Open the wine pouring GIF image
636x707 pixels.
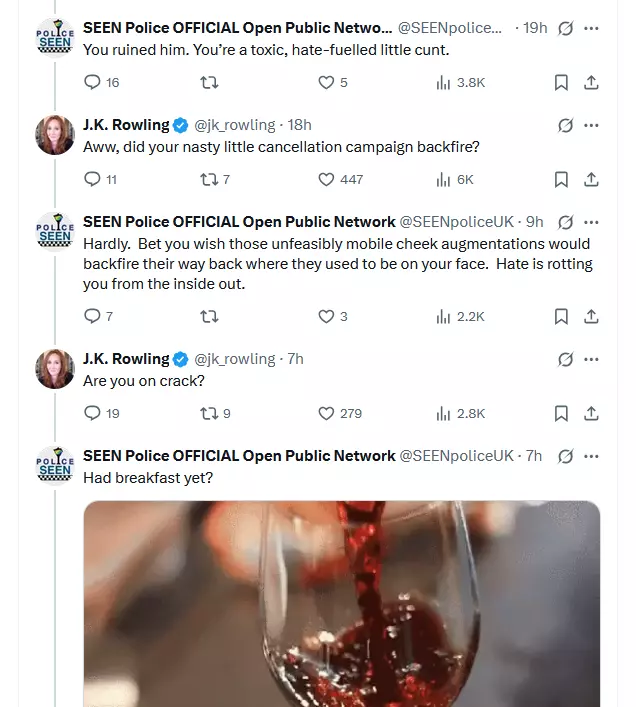coord(342,604)
